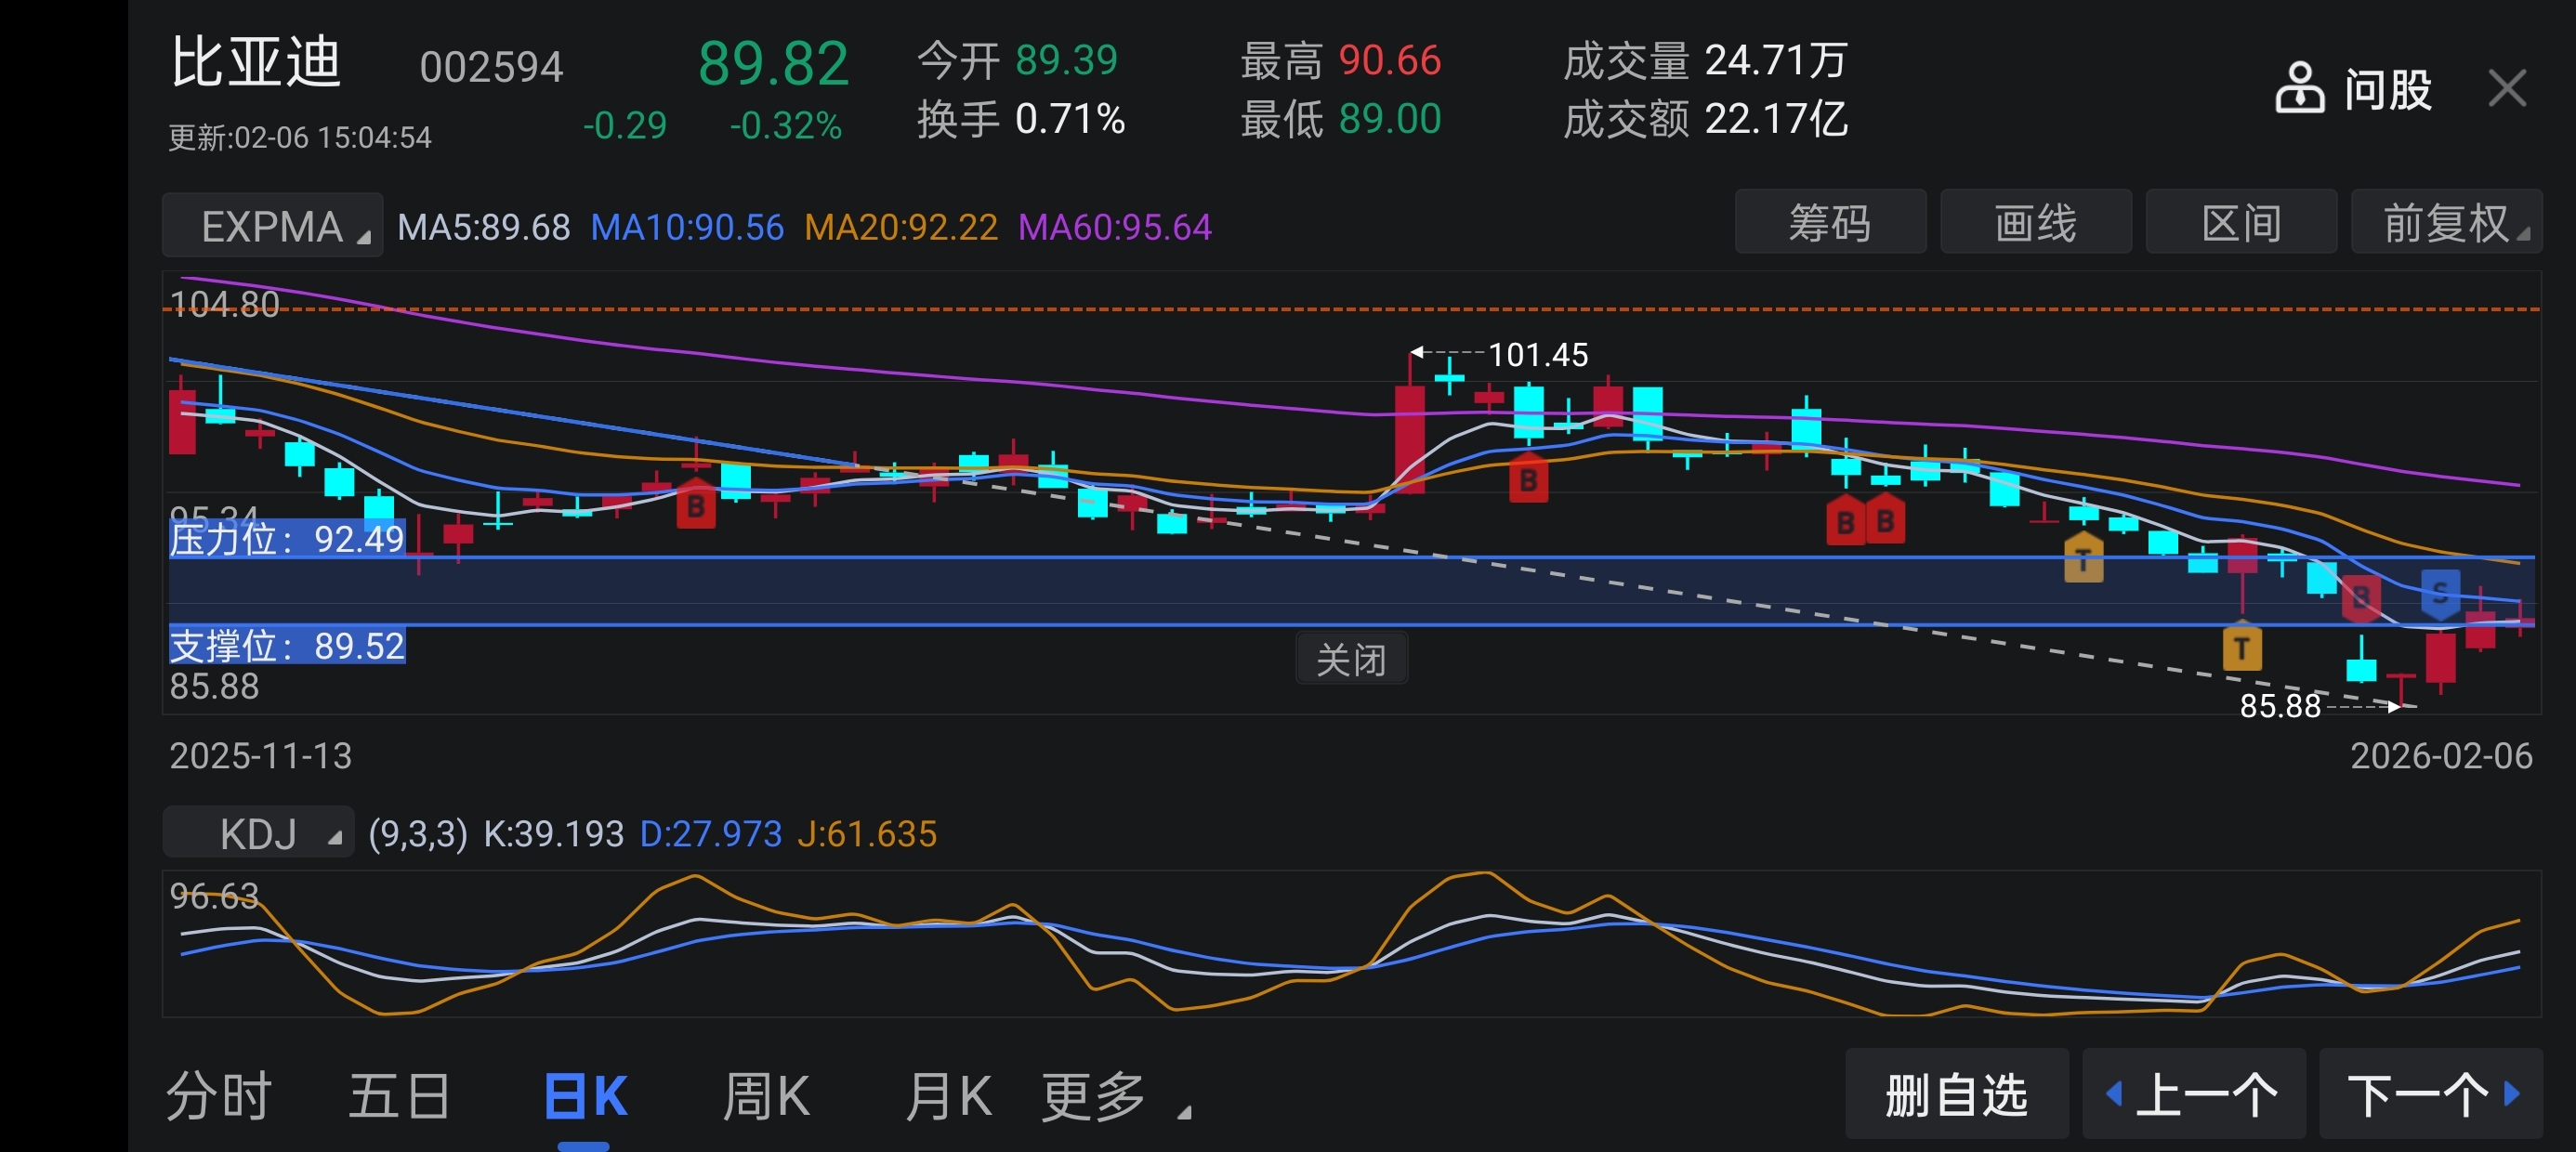Click the leftmost red B buy marker
The image size is (2576, 1152).
(695, 506)
